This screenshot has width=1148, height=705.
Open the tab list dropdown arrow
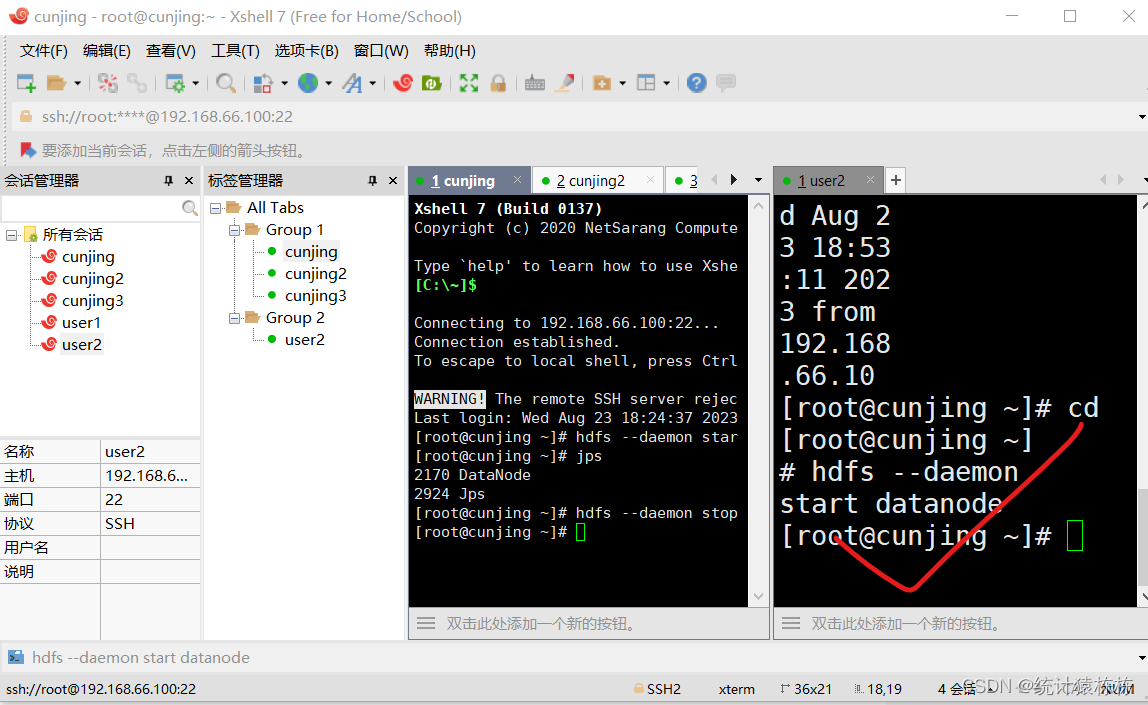point(758,180)
